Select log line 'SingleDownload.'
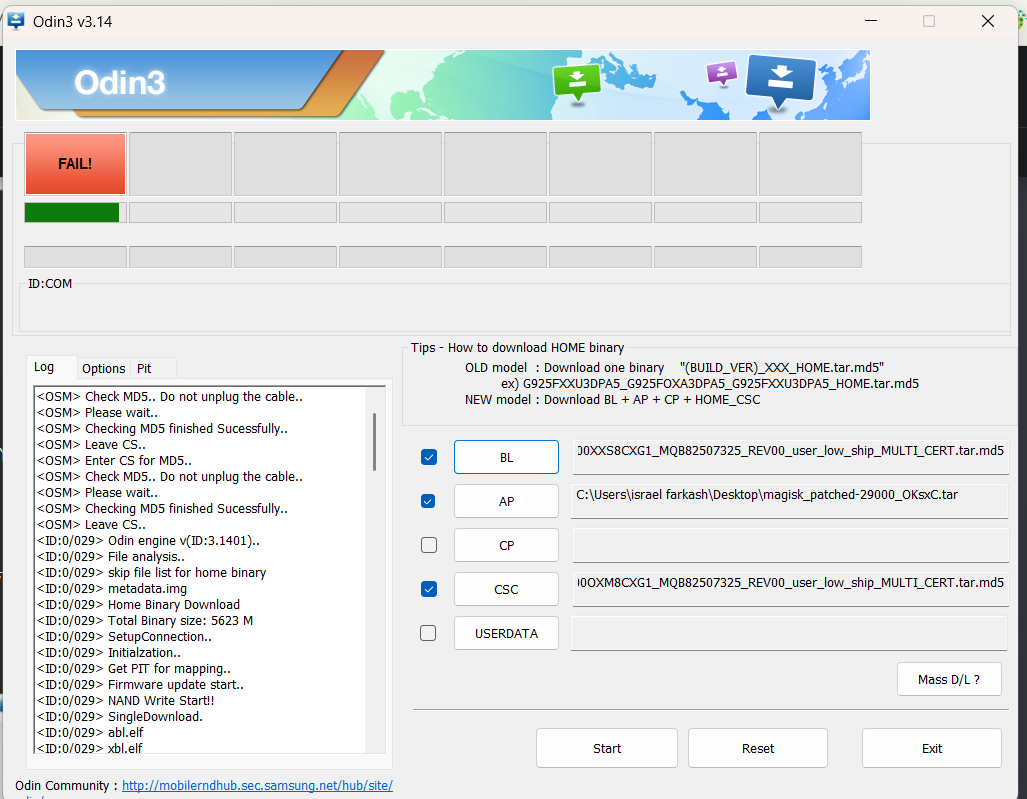This screenshot has width=1027, height=799. click(120, 716)
